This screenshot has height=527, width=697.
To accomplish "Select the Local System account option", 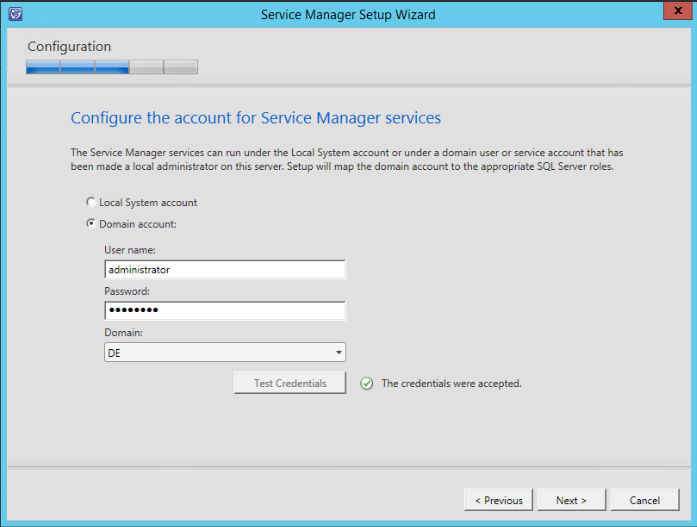I will click(92, 202).
